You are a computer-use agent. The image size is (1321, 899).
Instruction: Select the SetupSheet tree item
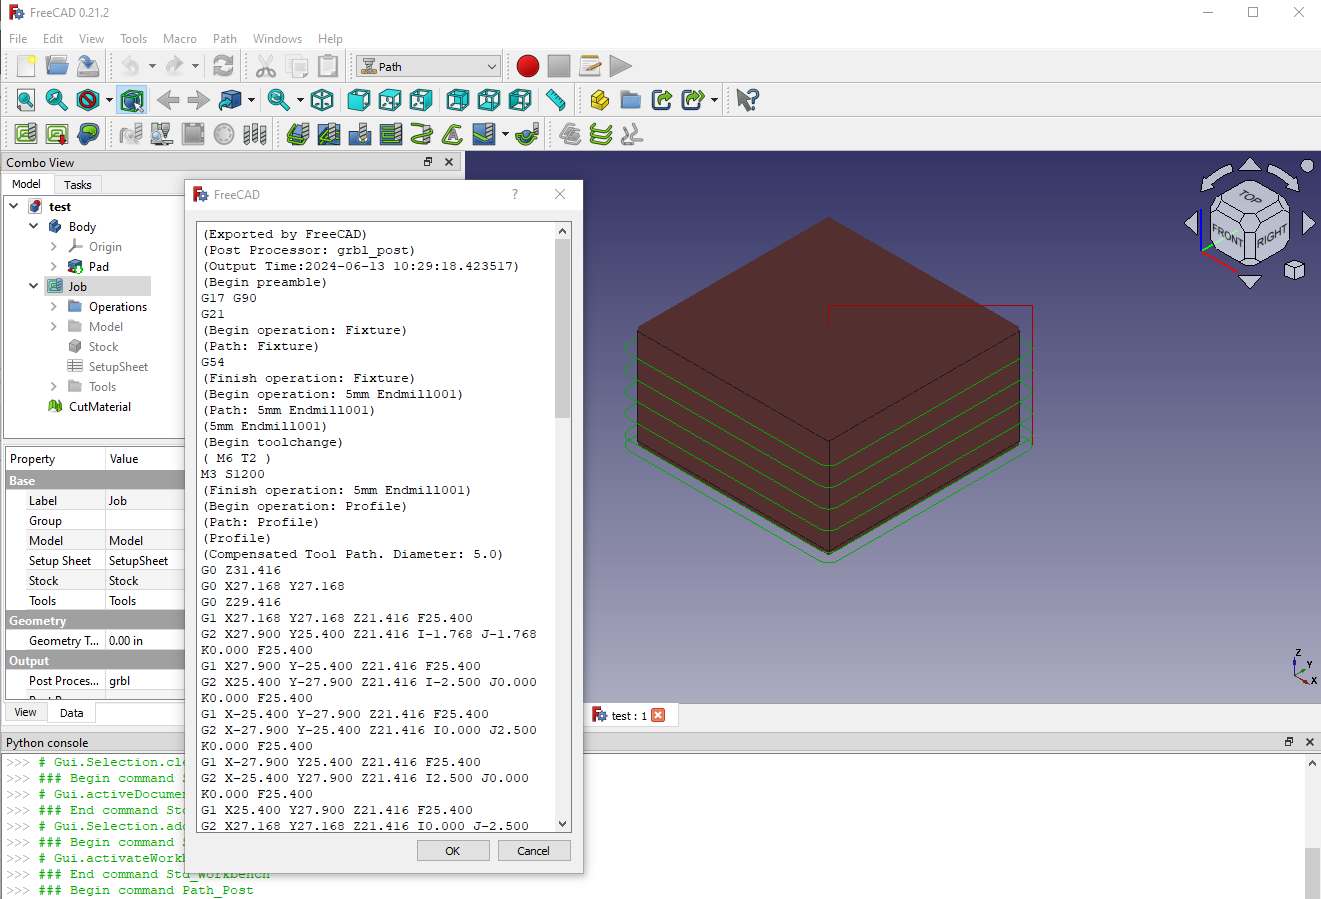pos(118,366)
